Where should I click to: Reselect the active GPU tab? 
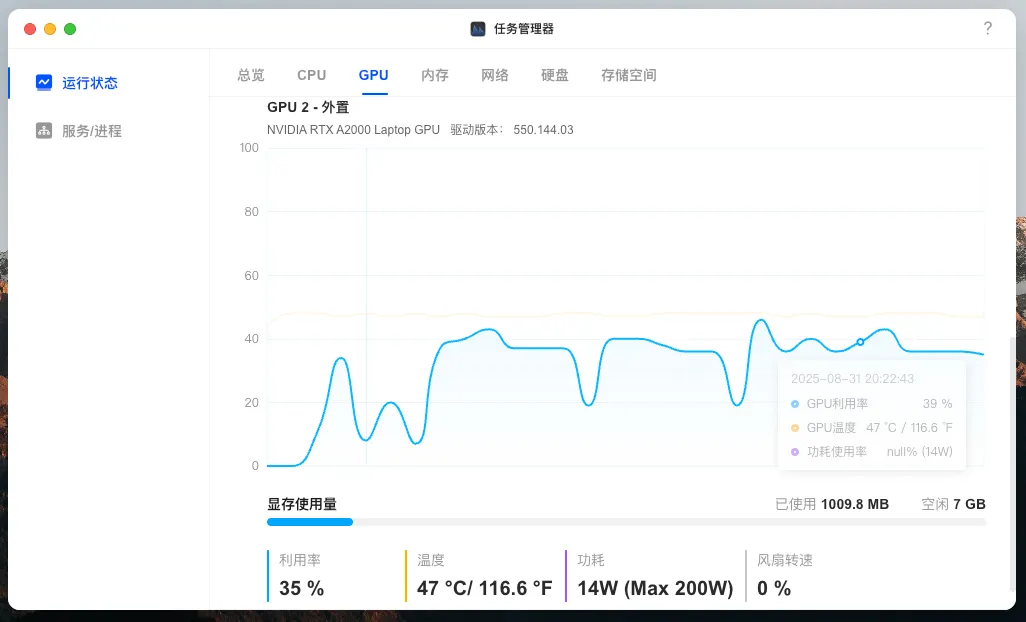coord(373,74)
